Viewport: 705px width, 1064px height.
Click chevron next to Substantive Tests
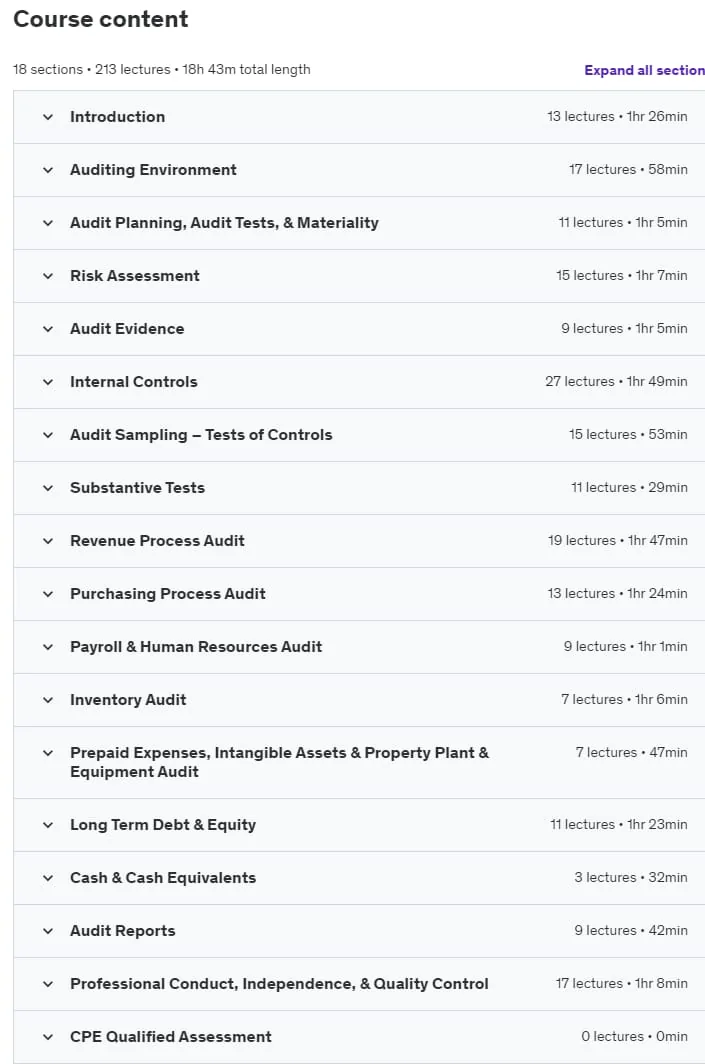coord(48,487)
